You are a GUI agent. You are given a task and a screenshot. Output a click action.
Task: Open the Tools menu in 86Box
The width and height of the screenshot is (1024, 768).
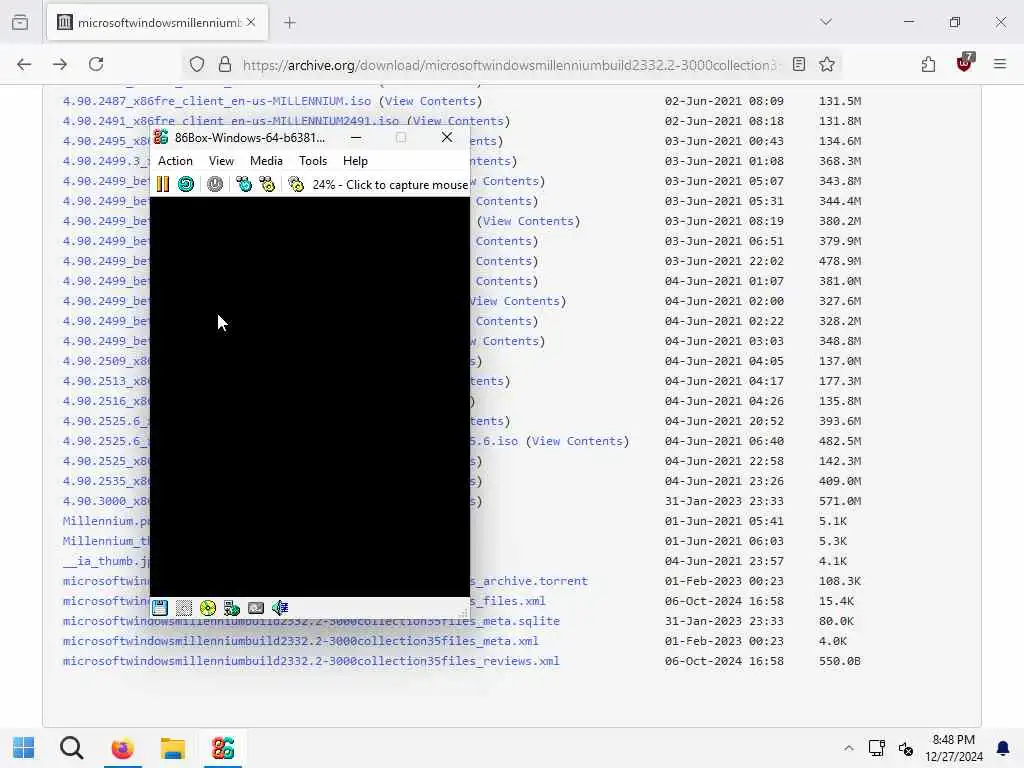tap(313, 161)
